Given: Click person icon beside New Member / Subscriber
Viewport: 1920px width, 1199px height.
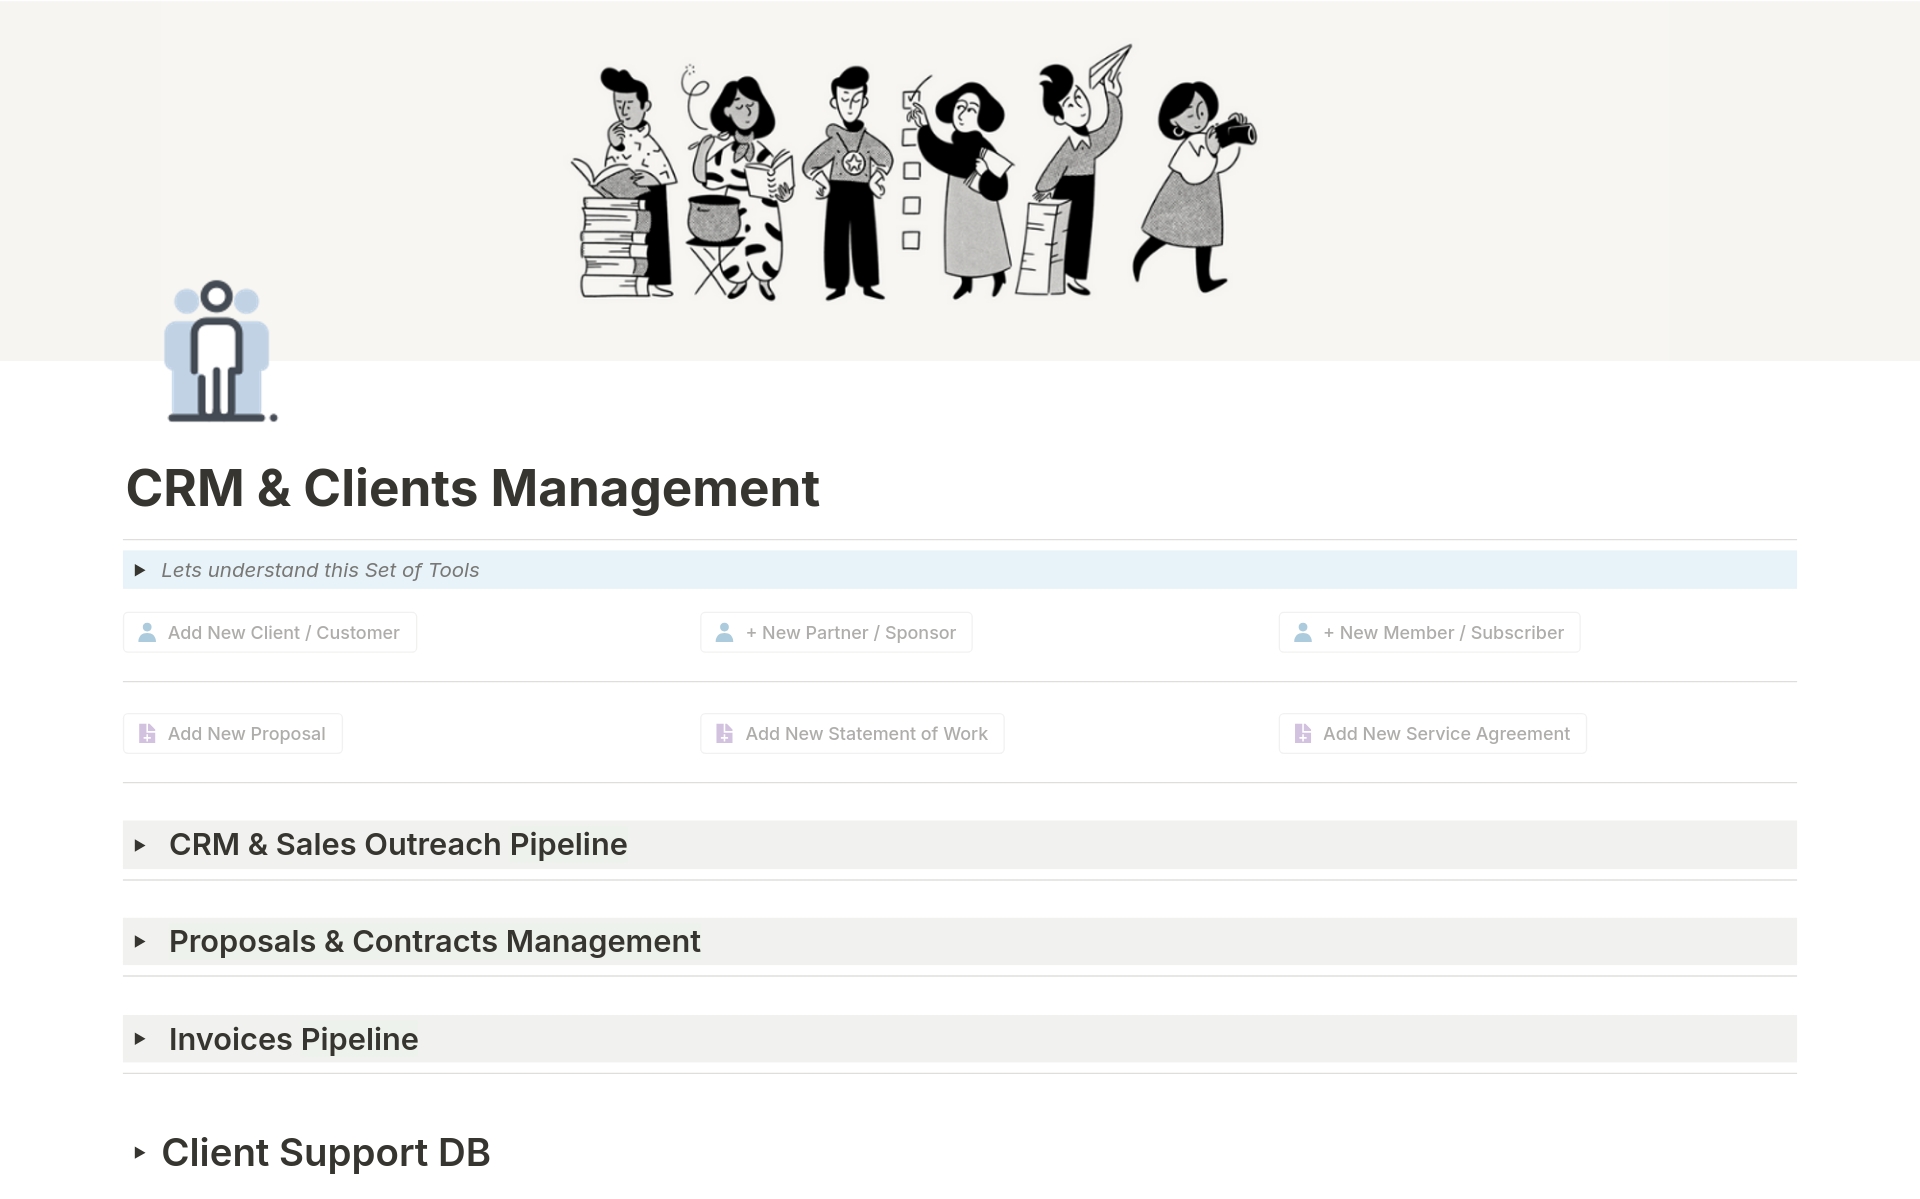Looking at the screenshot, I should click(x=1303, y=633).
